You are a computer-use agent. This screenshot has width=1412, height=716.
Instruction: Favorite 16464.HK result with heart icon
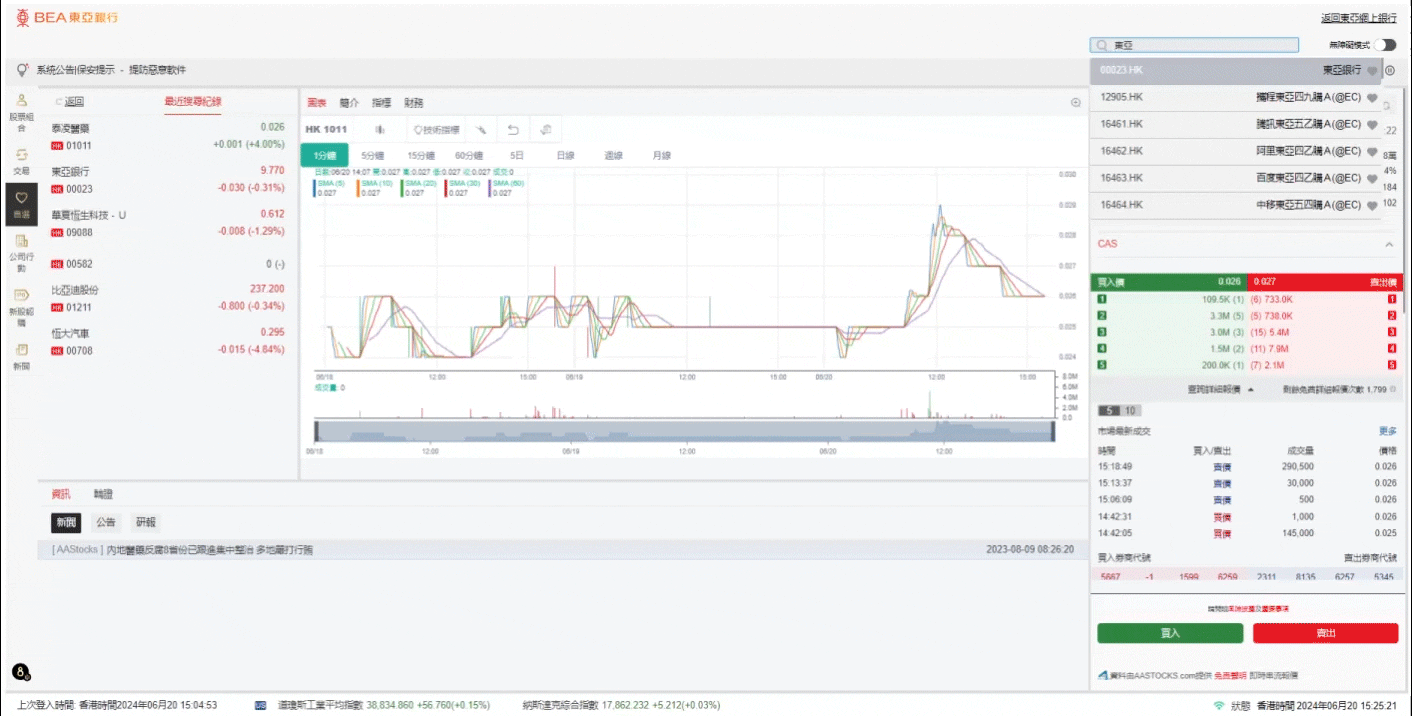pos(1372,205)
